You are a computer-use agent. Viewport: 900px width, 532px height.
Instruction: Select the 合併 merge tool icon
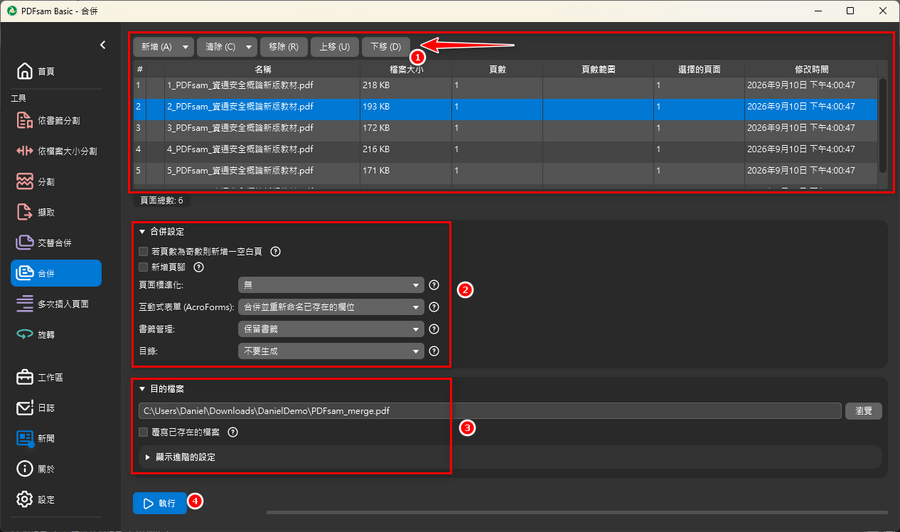(x=25, y=273)
